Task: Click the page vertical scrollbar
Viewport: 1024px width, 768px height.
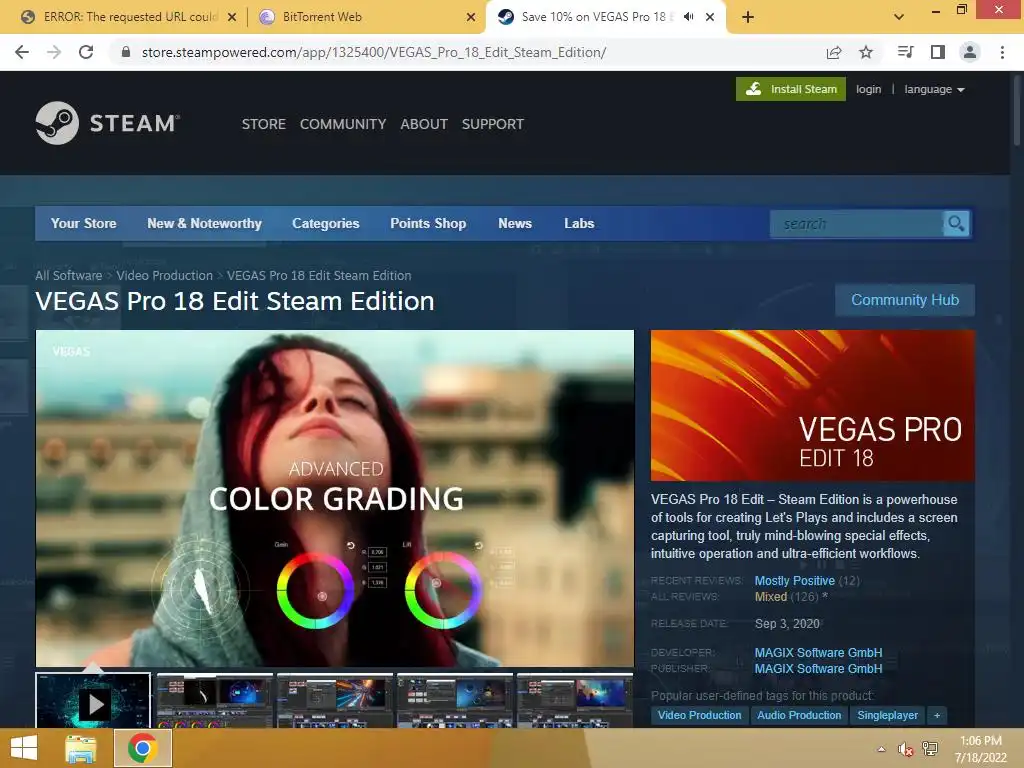Action: point(1017,110)
